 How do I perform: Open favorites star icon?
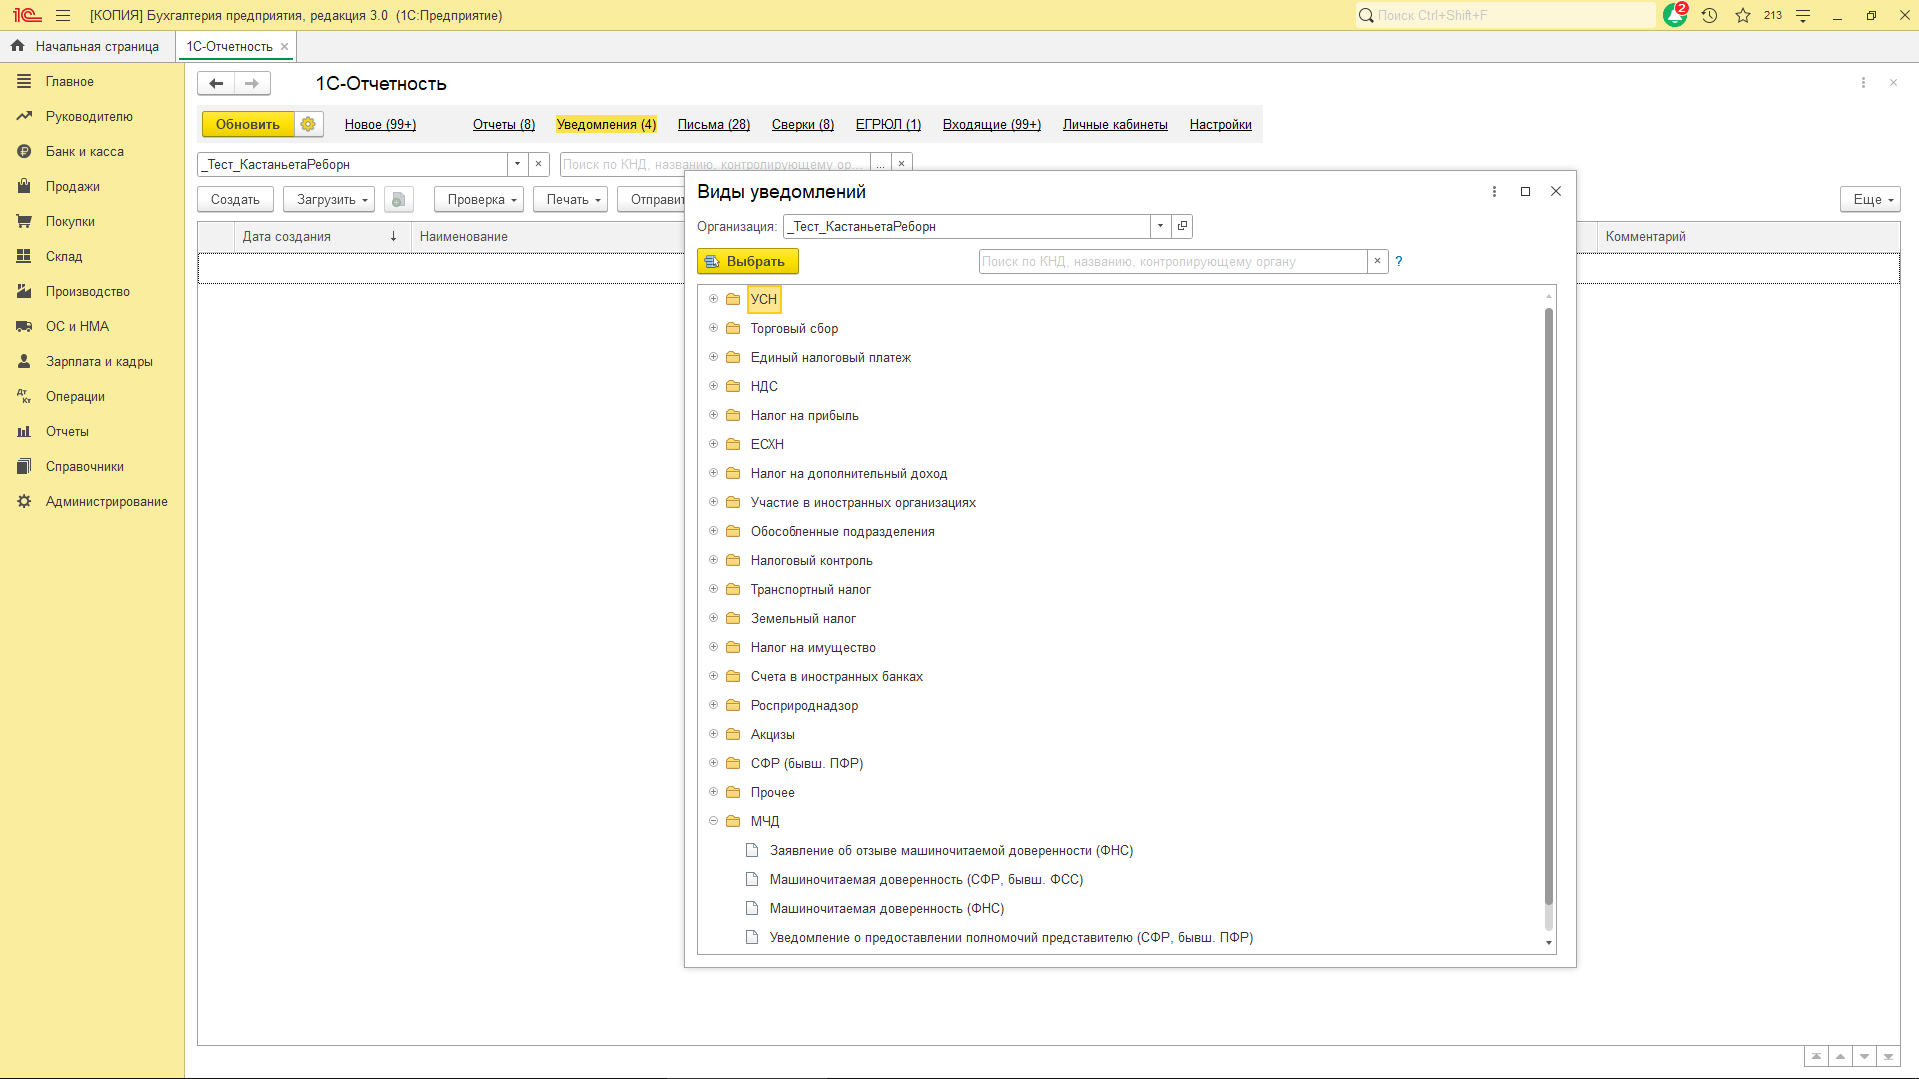[x=1743, y=15]
